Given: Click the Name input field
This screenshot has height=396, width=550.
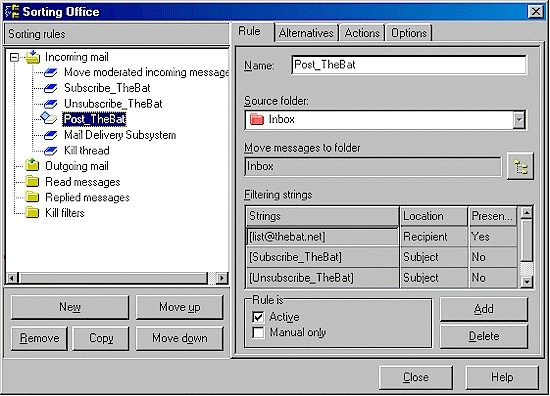Looking at the screenshot, I should 409,65.
